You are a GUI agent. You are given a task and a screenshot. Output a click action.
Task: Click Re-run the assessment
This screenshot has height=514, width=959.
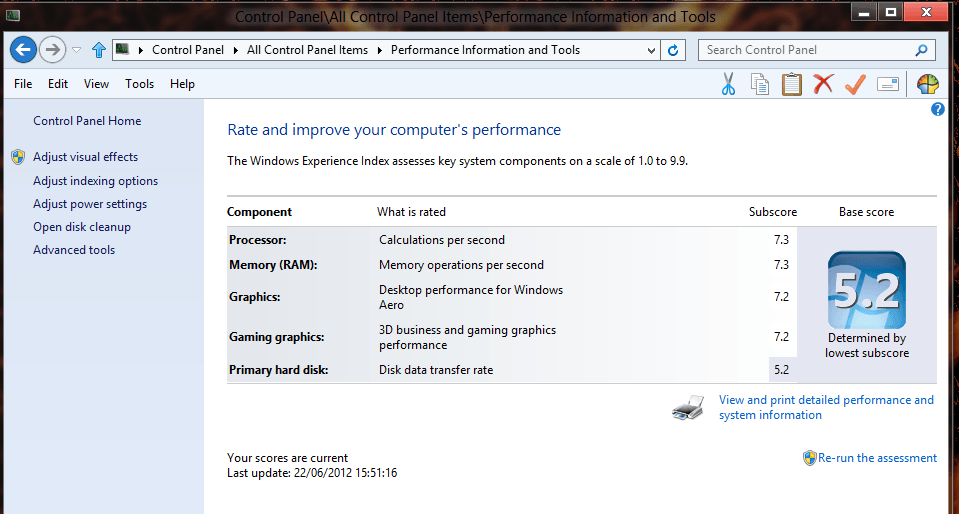(x=877, y=458)
